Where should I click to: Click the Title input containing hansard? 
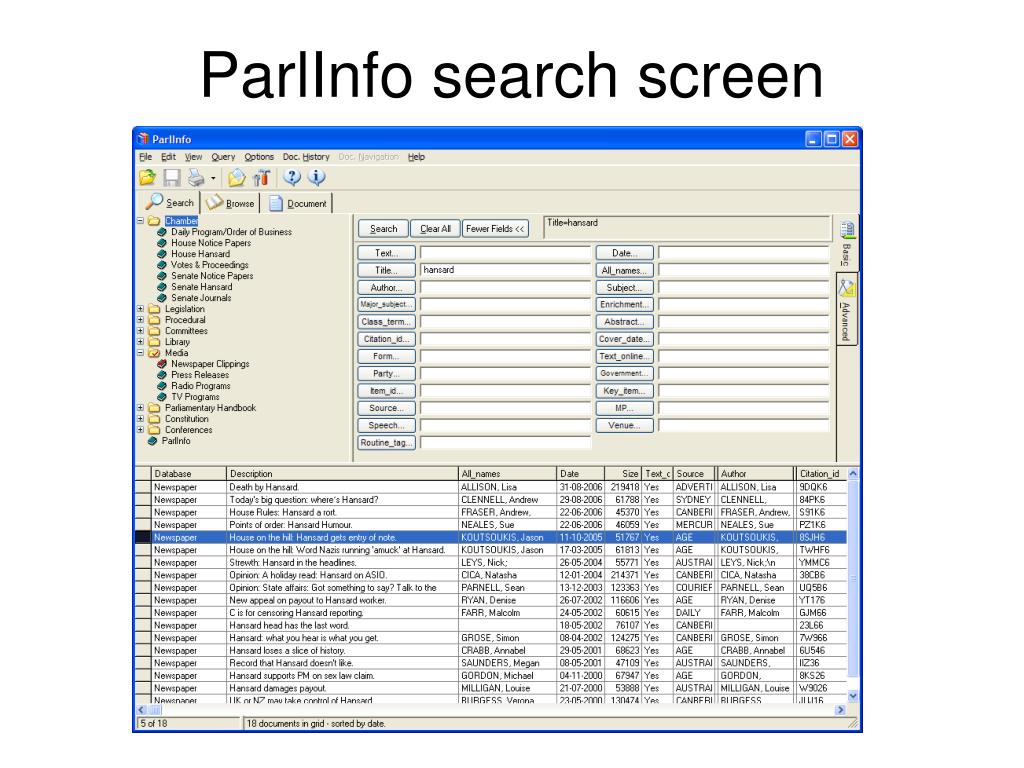coord(505,270)
